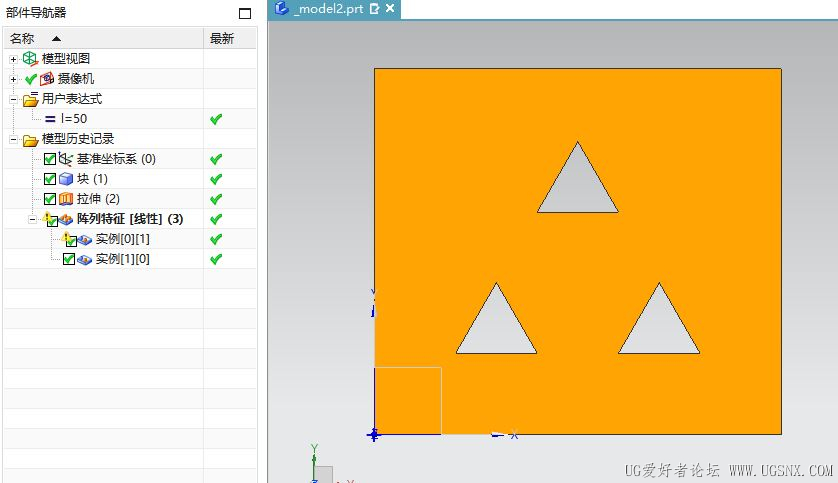Click the Instance[1][0] feature icon

84,260
